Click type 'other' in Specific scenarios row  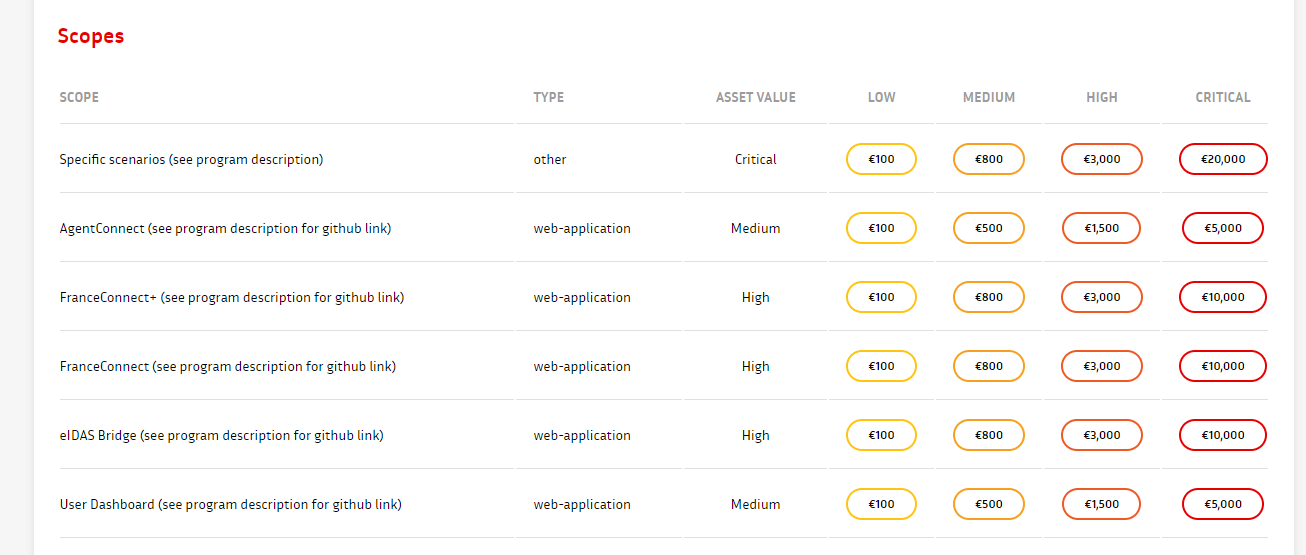point(550,159)
